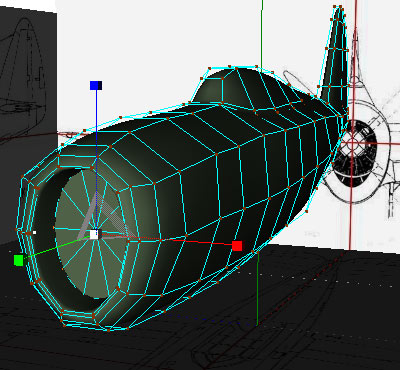Select the small white vertex on cowling rim
Image resolution: width=400 pixels, height=370 pixels.
(x=34, y=232)
